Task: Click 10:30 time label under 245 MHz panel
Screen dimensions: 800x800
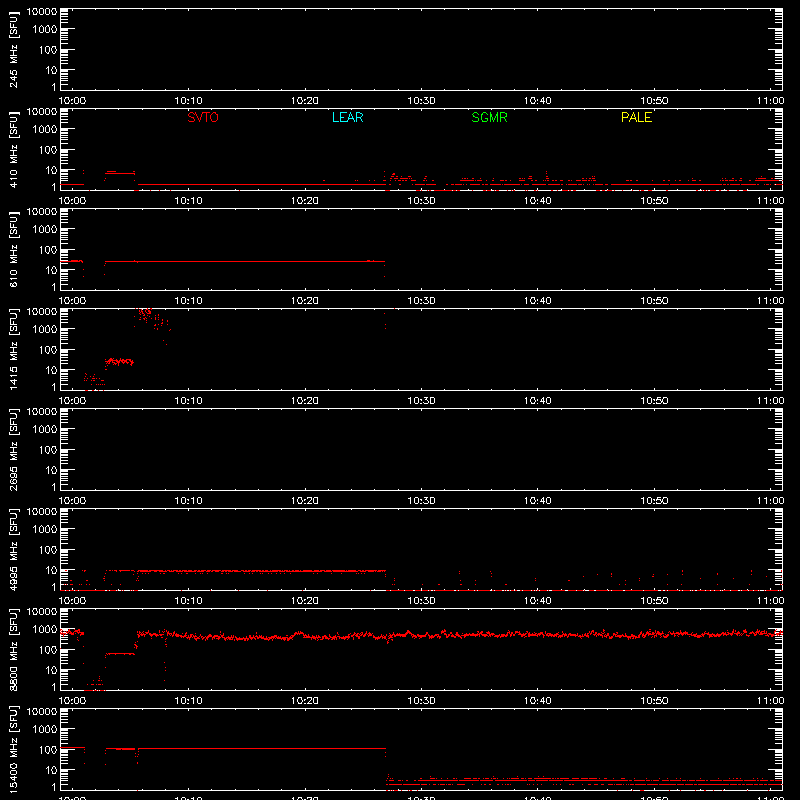Action: (421, 101)
